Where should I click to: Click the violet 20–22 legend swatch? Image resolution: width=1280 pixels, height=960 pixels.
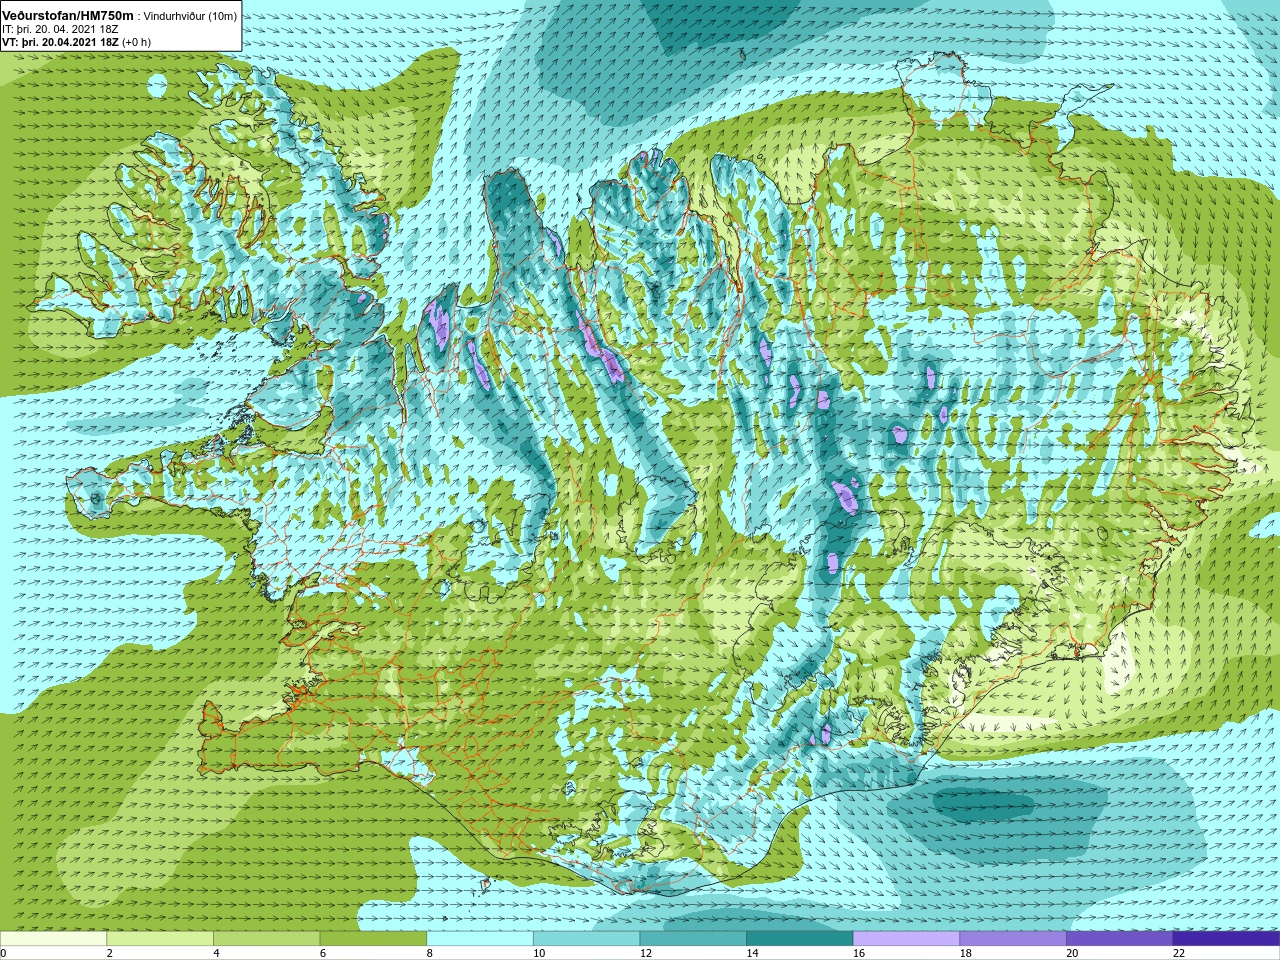coord(1120,939)
